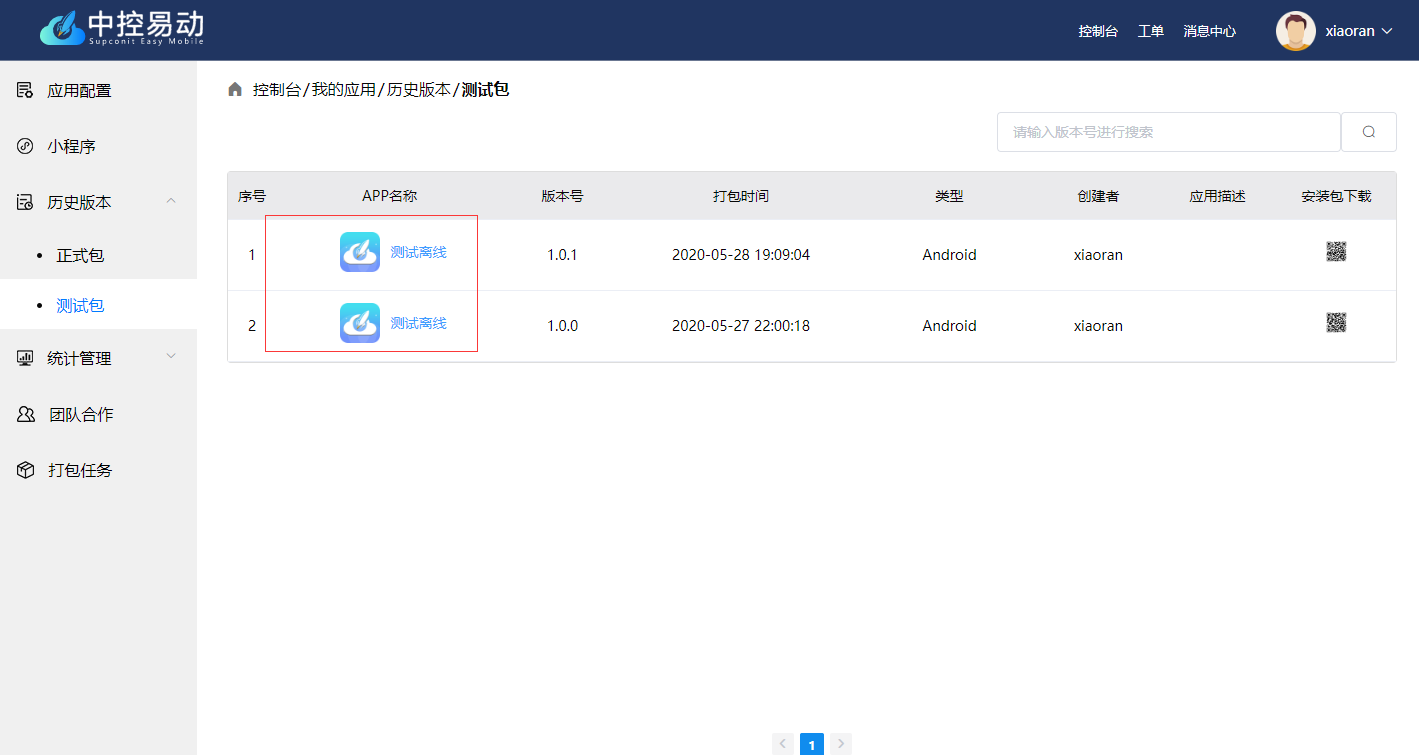Expand the 统计管理 menu chevron

pos(171,356)
